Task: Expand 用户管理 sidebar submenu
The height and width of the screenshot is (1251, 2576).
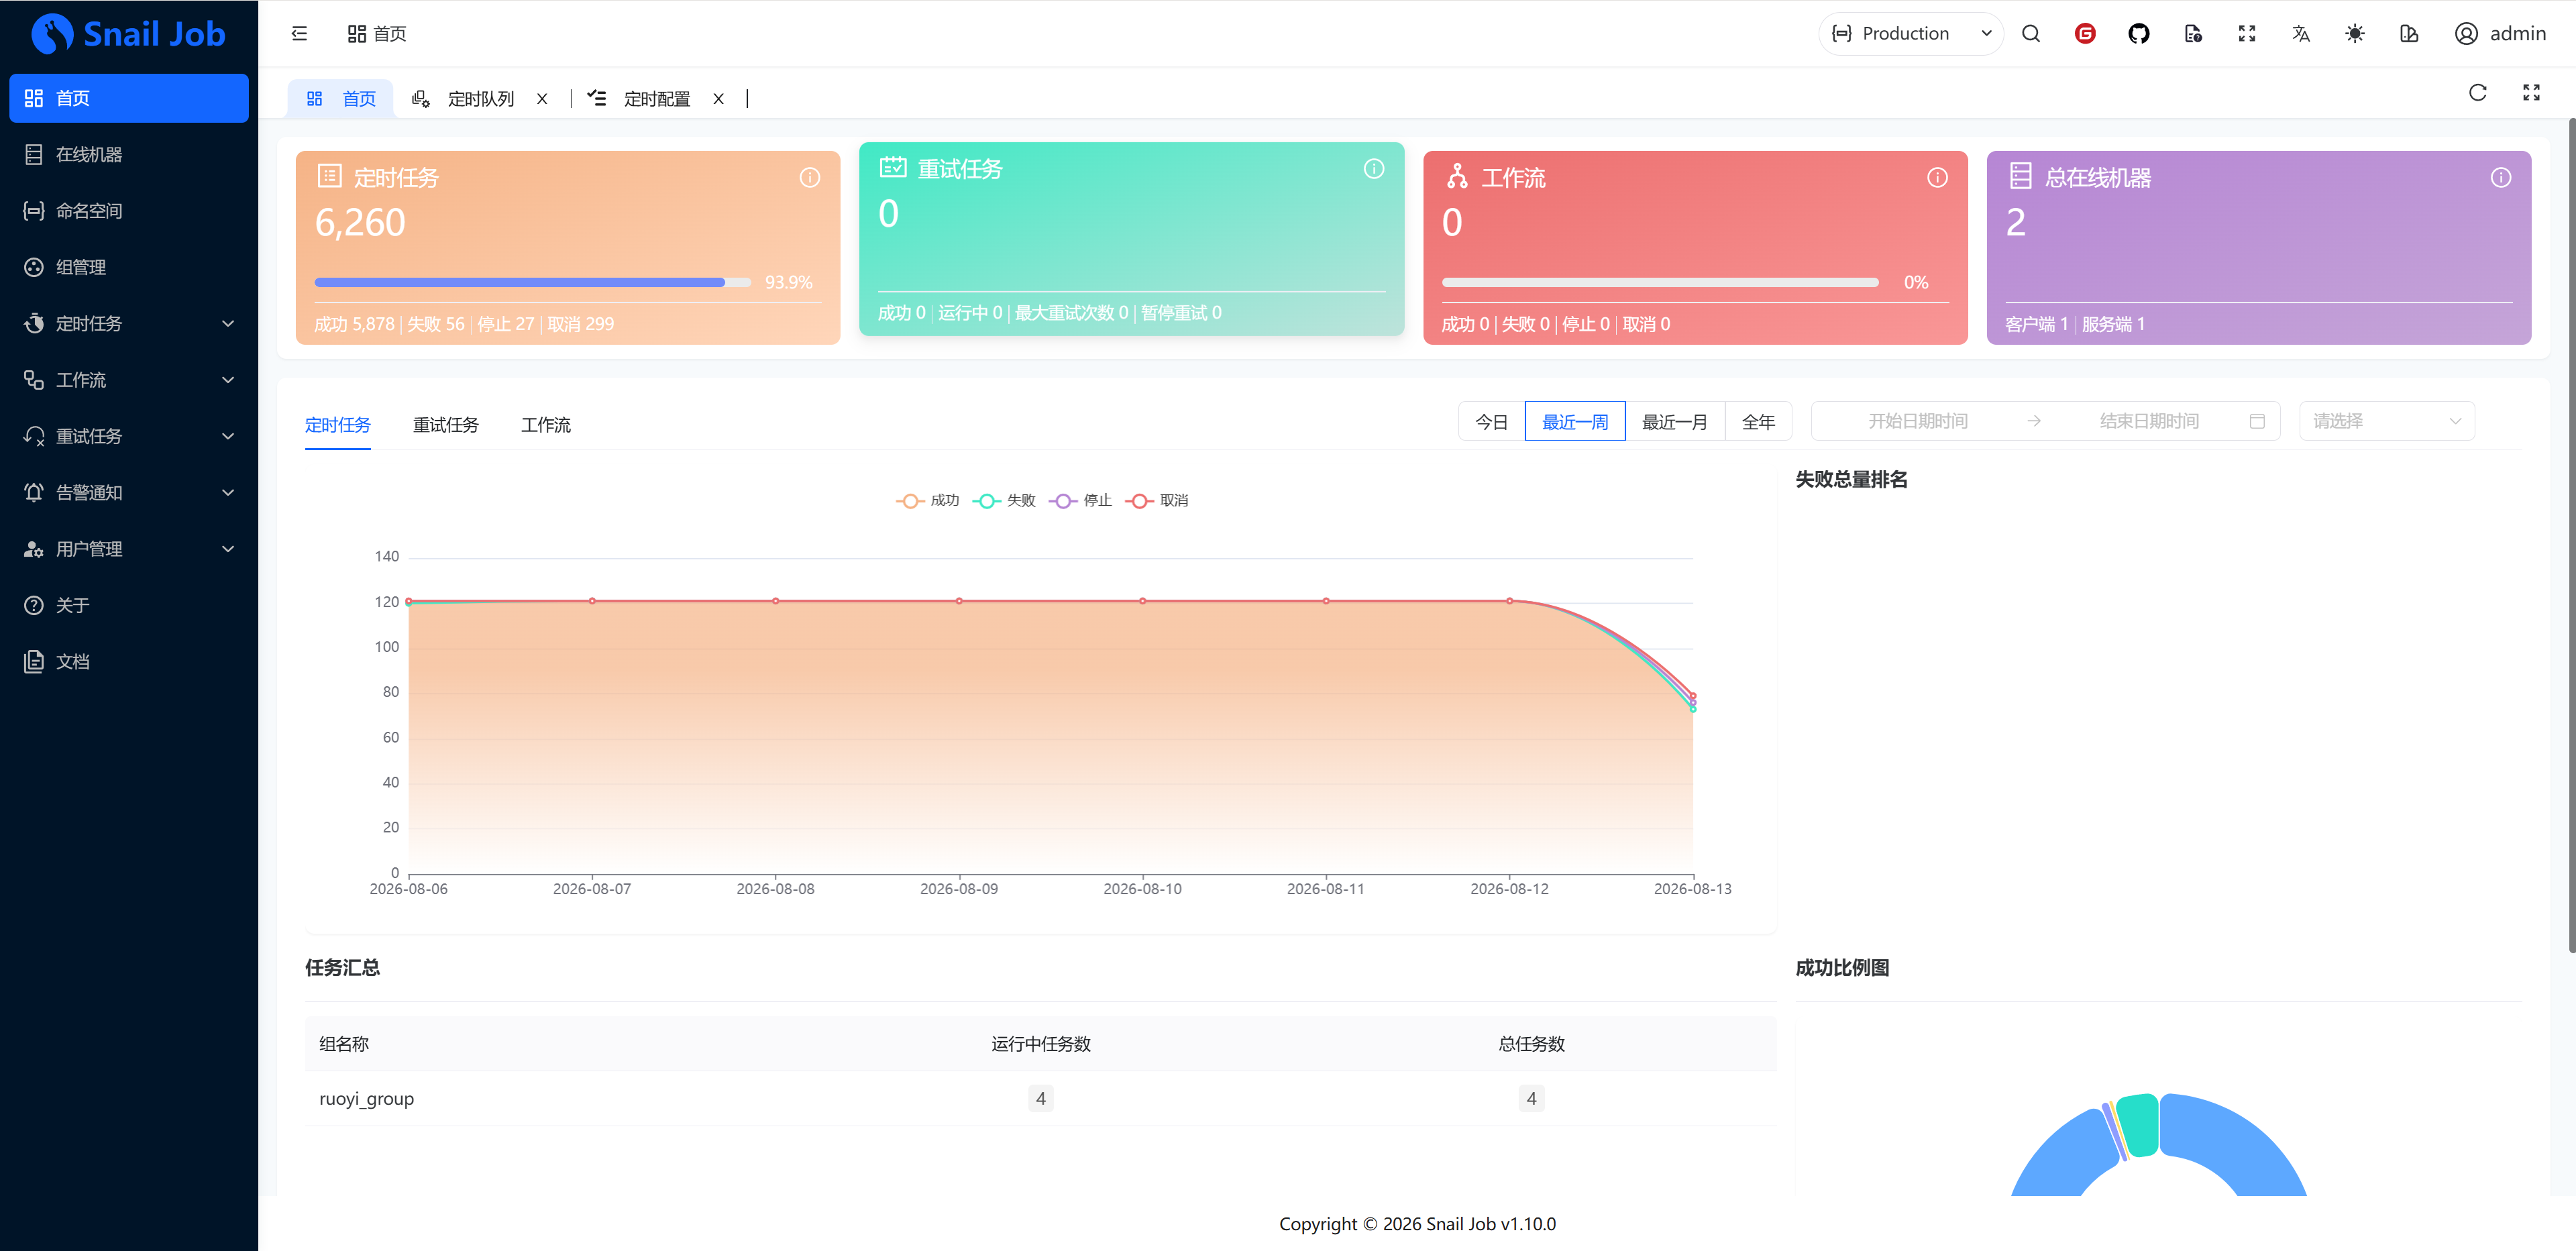Action: (129, 549)
